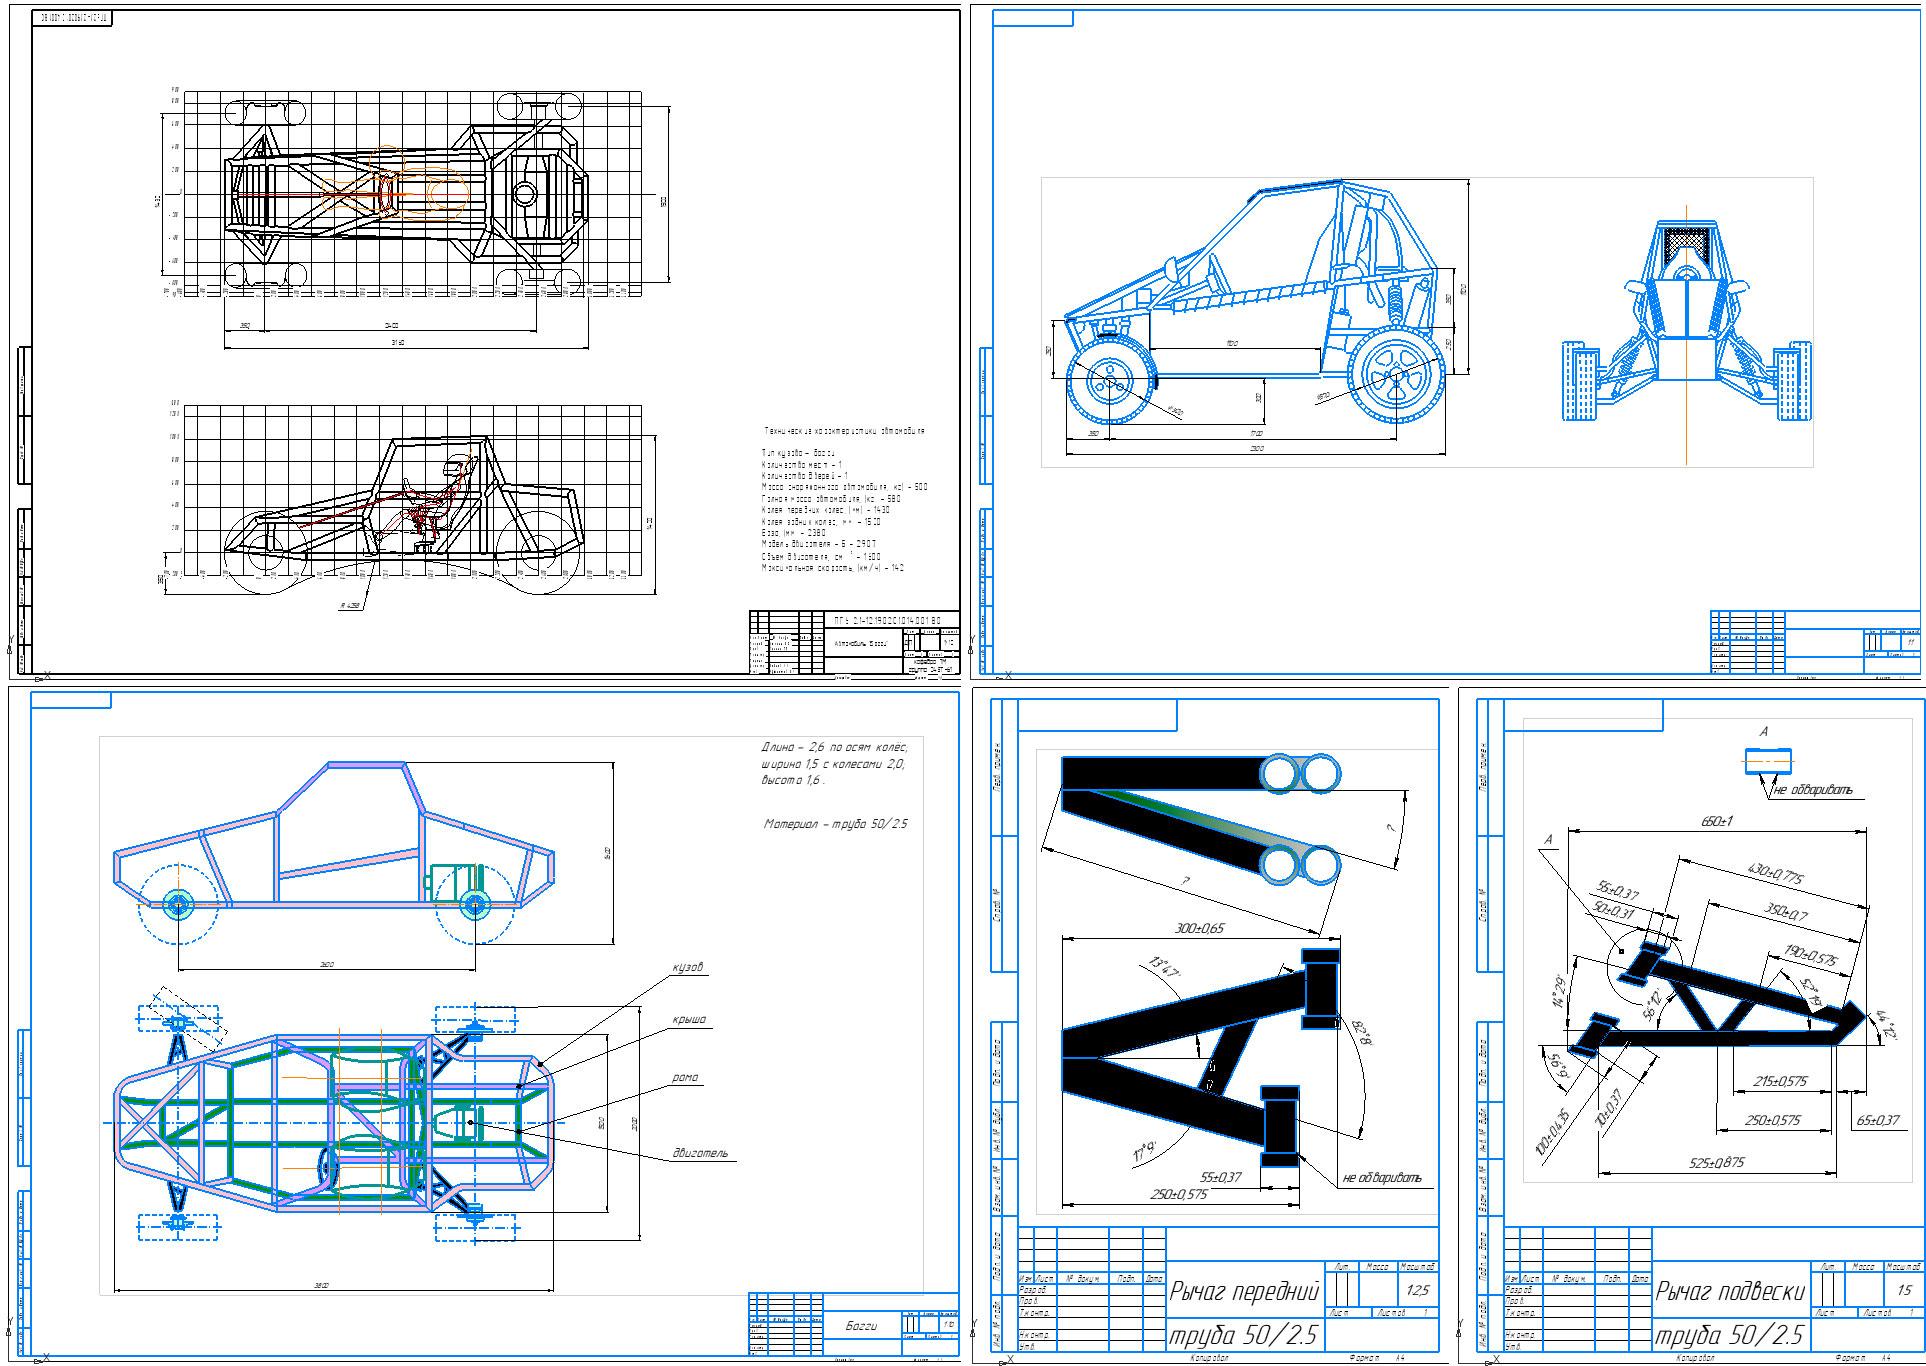1926x1366 pixels.
Task: Select the 'рама' callout label
Action: pos(685,1078)
